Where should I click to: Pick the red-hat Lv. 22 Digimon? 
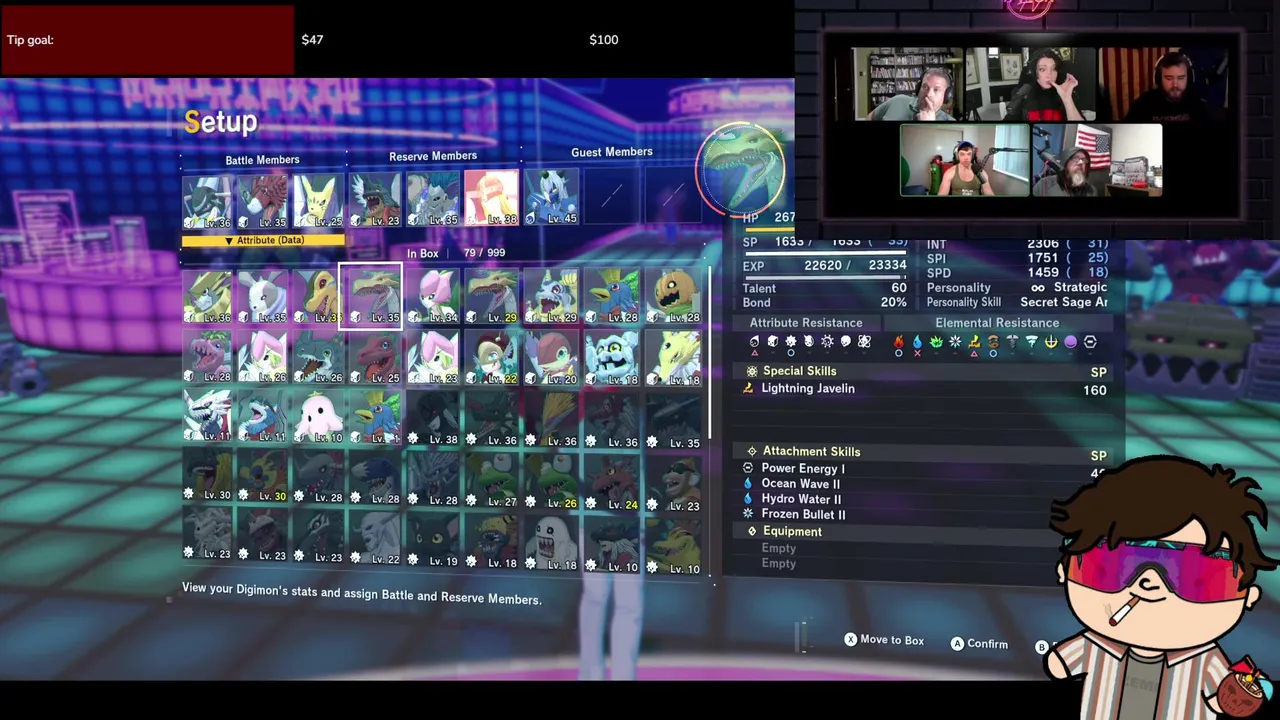click(493, 358)
